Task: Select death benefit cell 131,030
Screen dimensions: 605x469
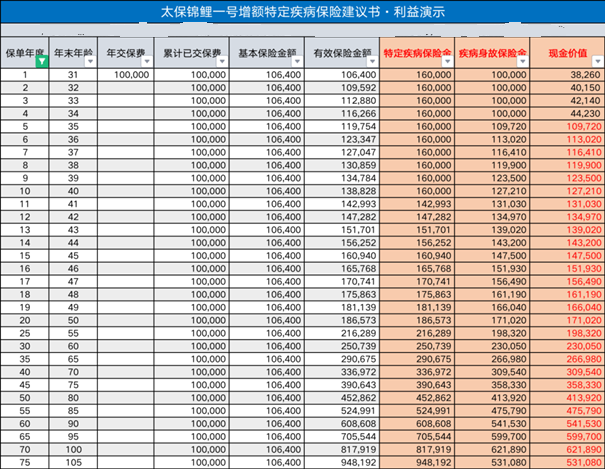Action: pos(492,204)
